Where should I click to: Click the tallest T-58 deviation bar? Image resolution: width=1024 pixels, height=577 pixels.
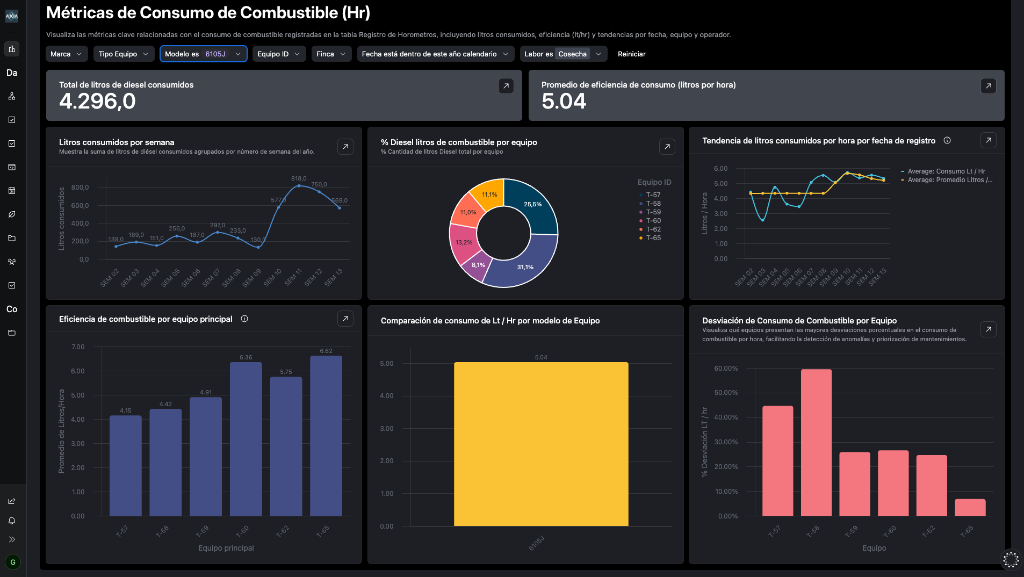(816, 443)
